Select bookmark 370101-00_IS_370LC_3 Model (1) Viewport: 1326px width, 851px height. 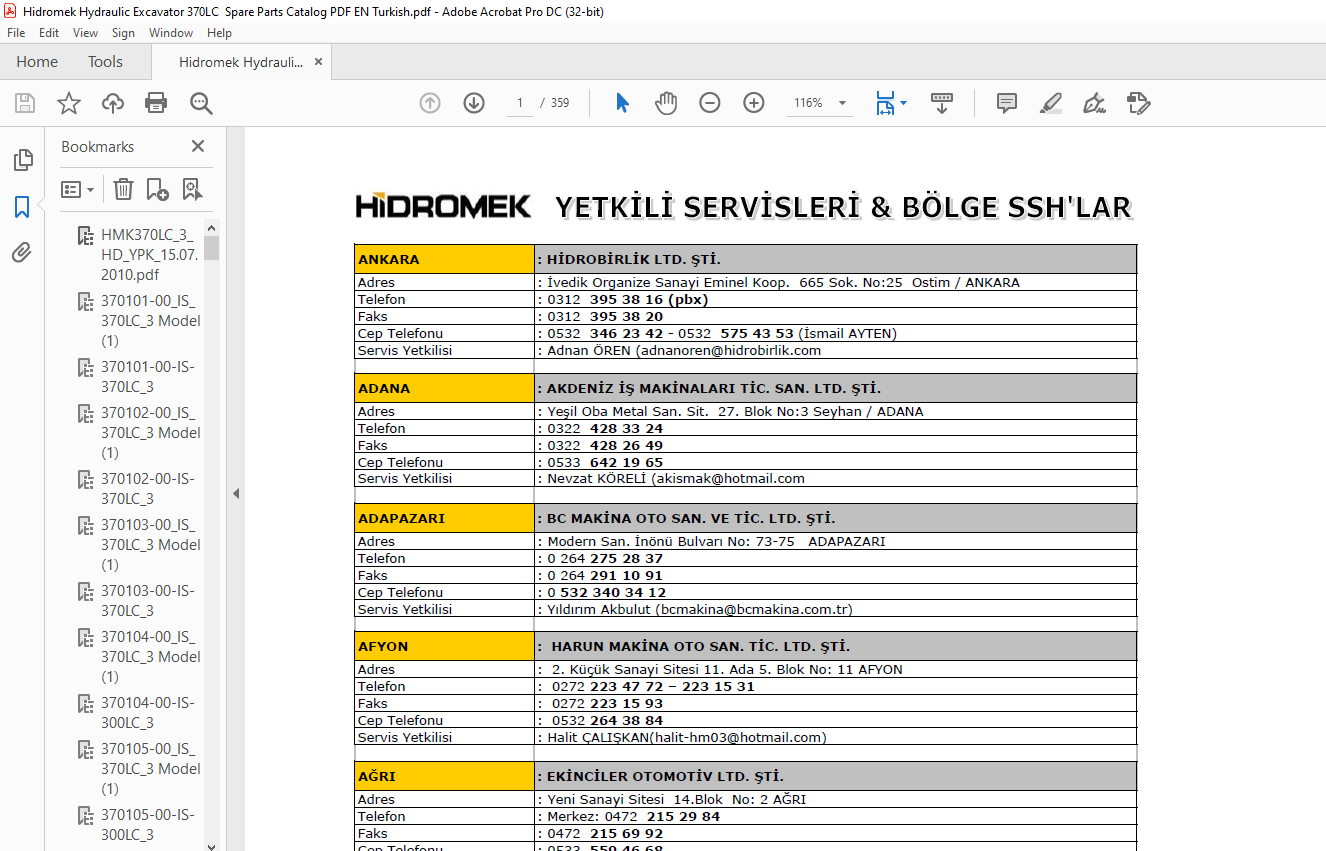pyautogui.click(x=150, y=321)
